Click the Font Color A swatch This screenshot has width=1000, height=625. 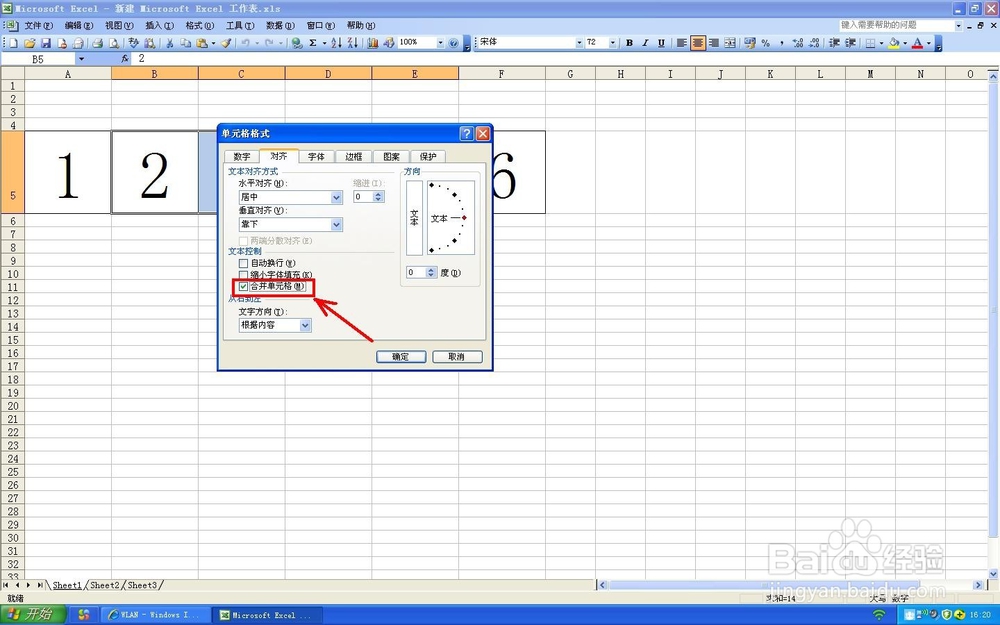coord(917,43)
